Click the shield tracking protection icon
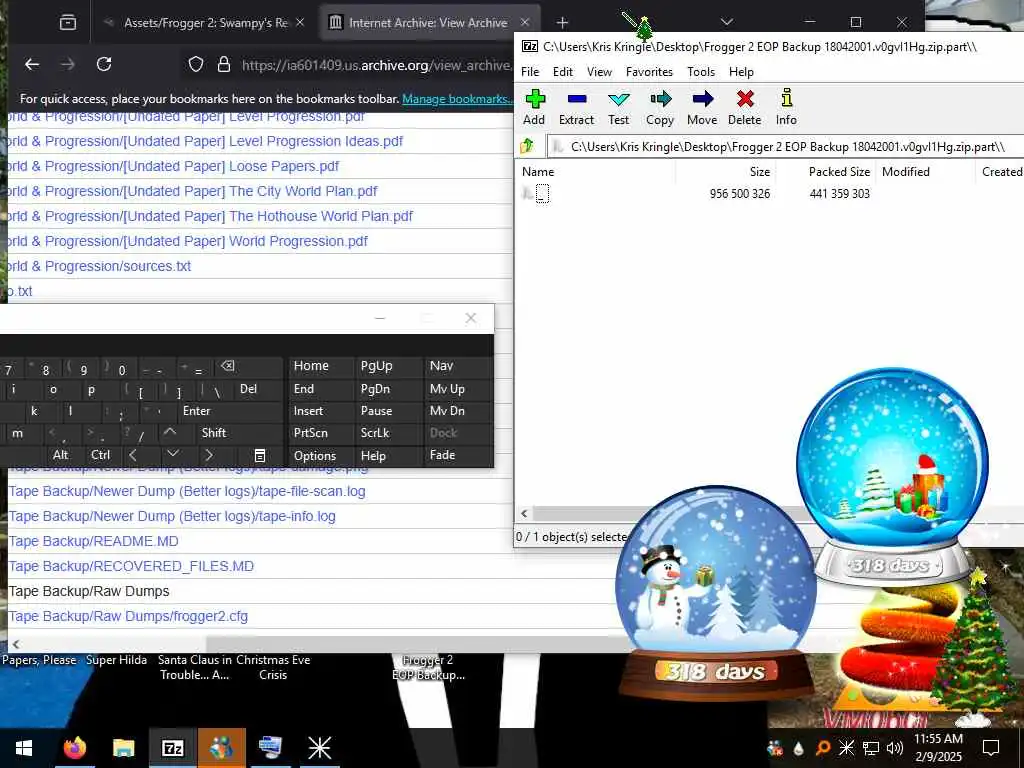This screenshot has height=768, width=1024. coord(196,64)
